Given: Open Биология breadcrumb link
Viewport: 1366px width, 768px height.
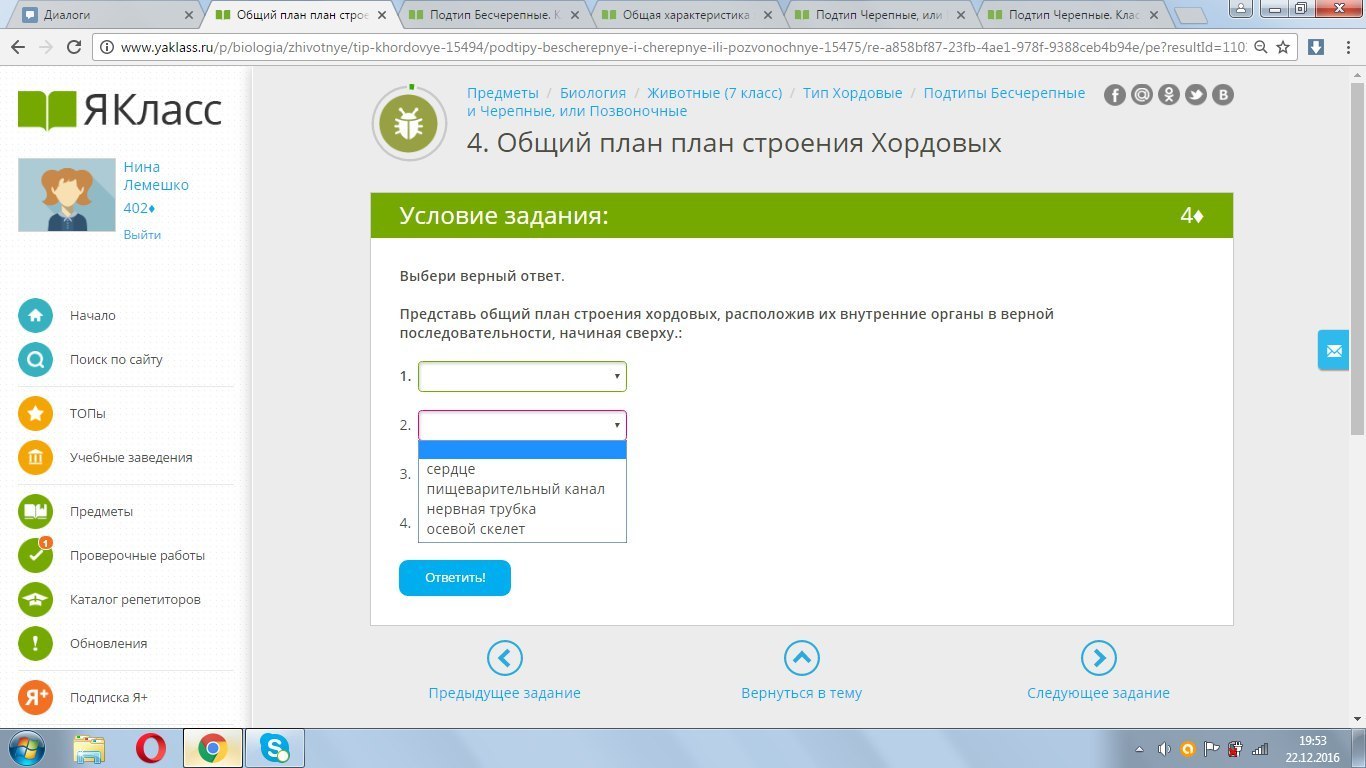Looking at the screenshot, I should 592,93.
